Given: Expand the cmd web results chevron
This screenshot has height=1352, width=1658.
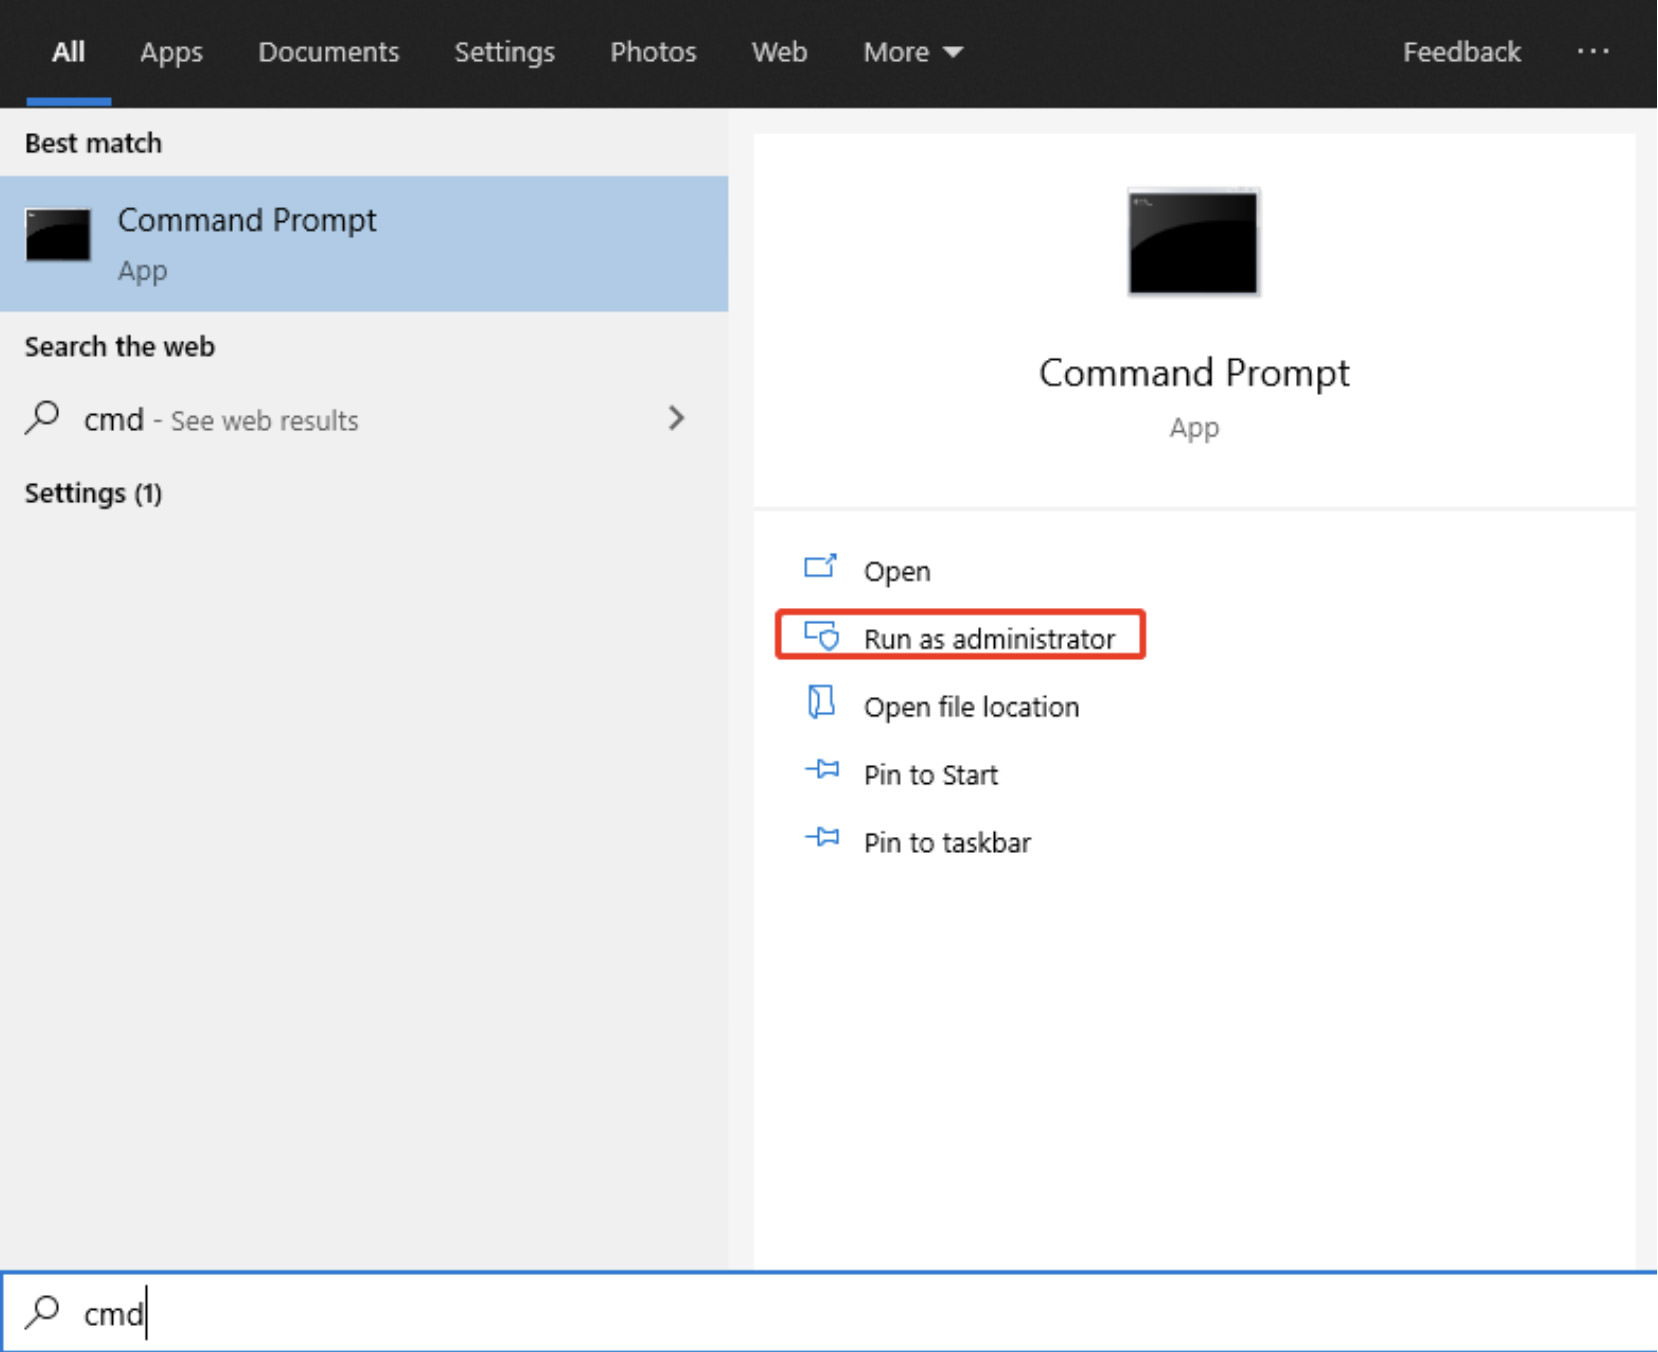Looking at the screenshot, I should pyautogui.click(x=678, y=418).
